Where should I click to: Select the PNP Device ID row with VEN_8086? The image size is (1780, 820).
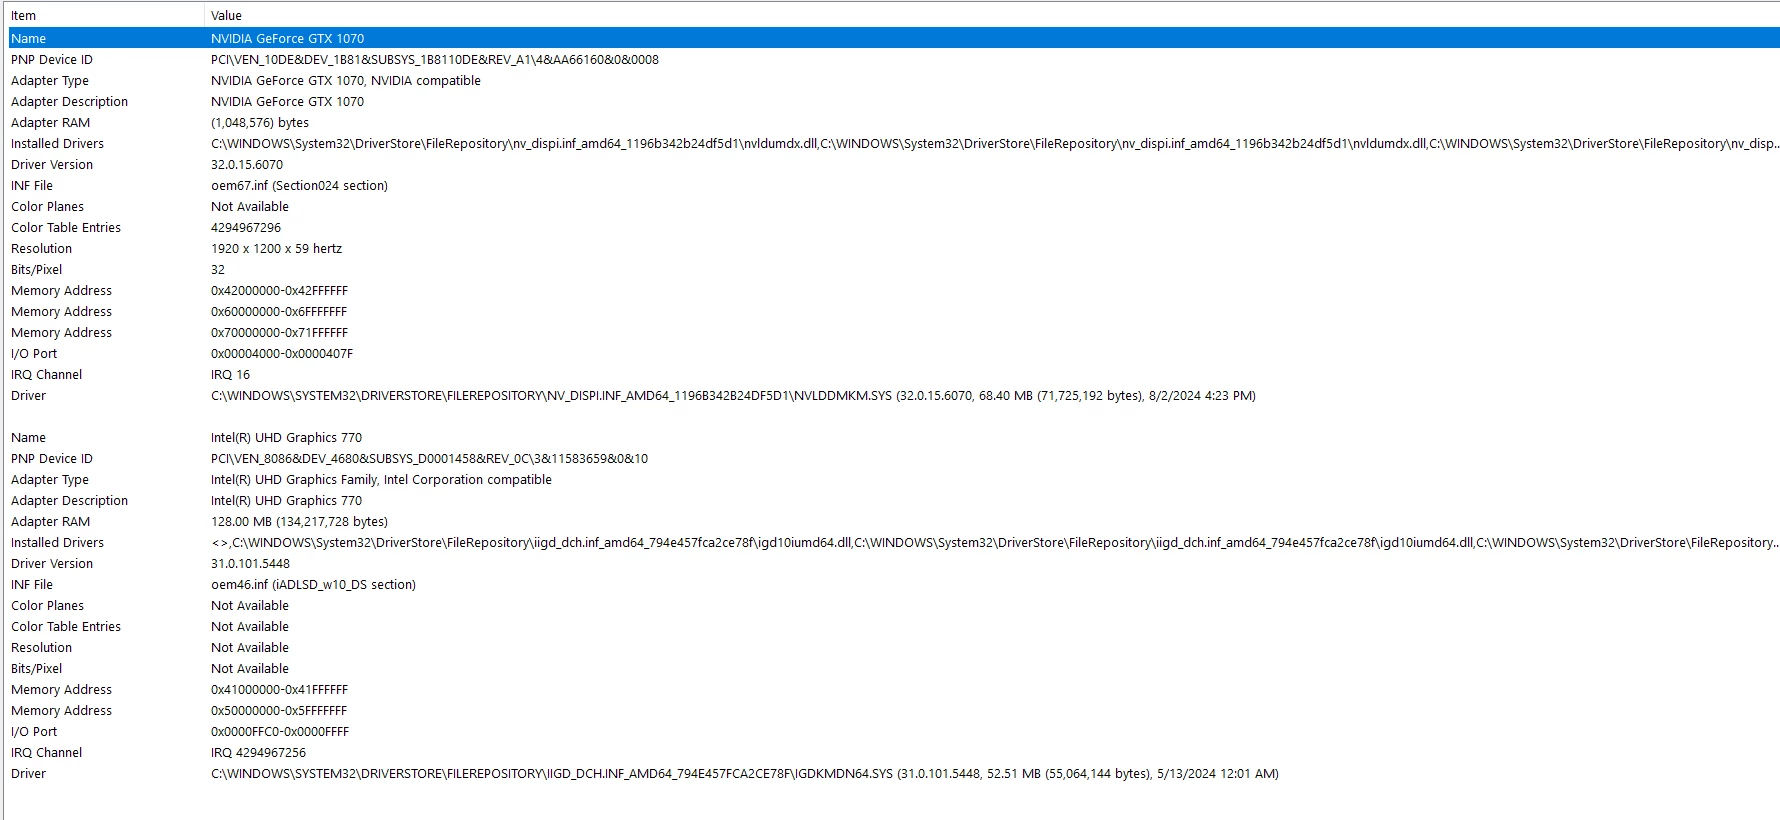pos(894,458)
